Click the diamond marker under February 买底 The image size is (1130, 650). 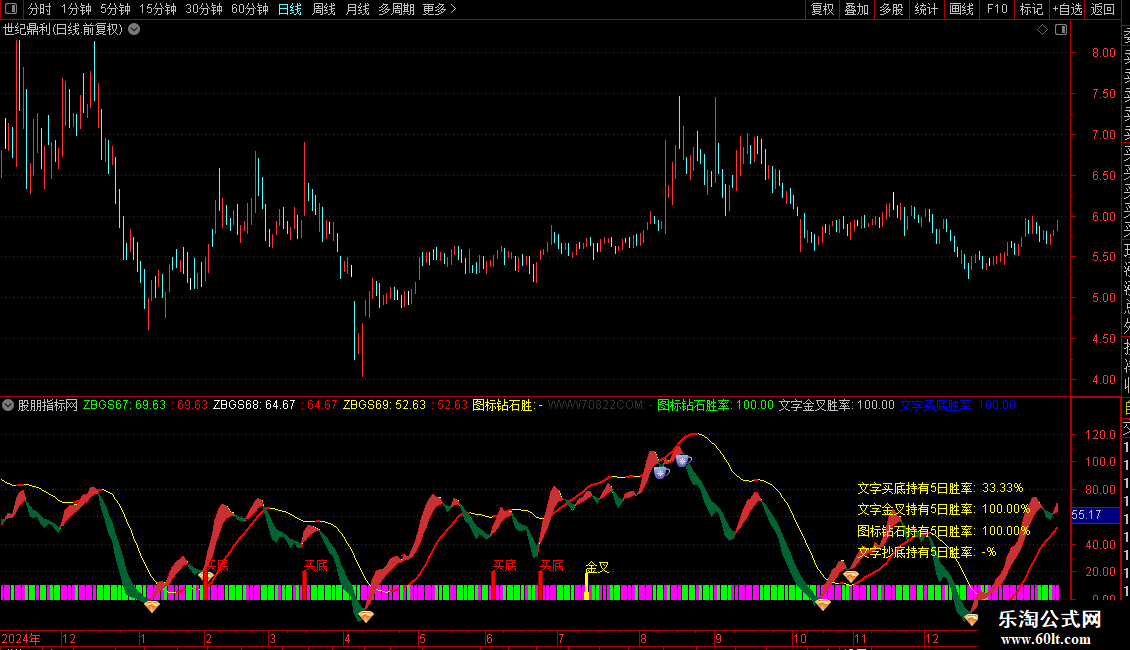[205, 576]
